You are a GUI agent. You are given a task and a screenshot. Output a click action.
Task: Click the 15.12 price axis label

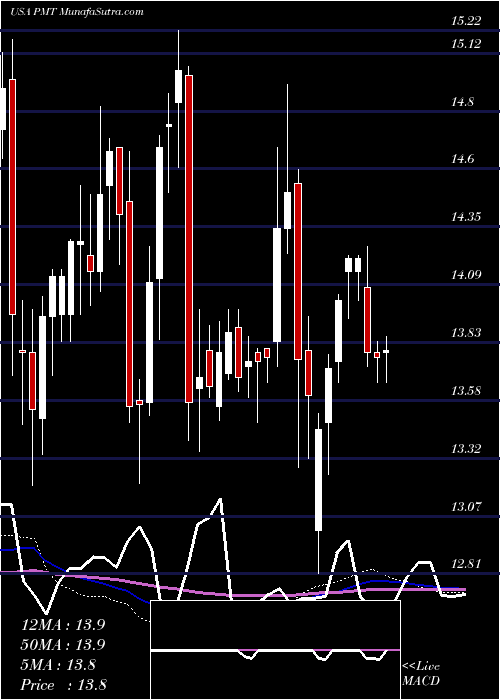(466, 44)
